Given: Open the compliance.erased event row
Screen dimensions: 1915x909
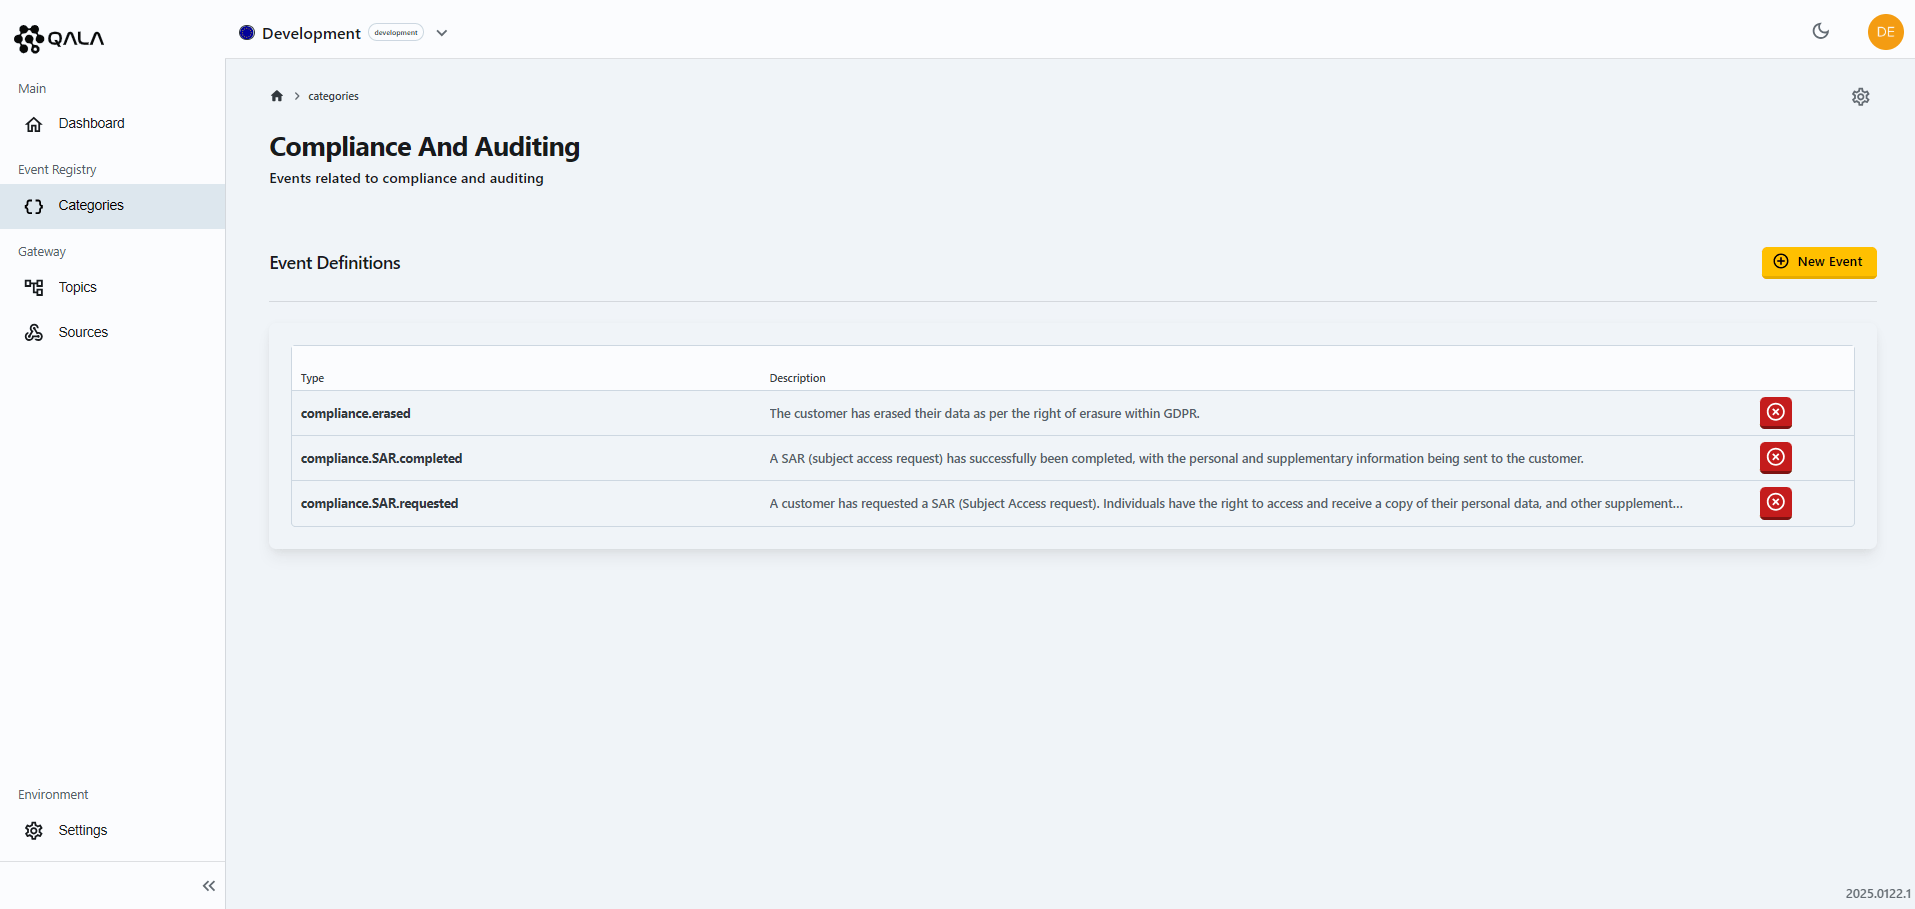Looking at the screenshot, I should coord(356,414).
